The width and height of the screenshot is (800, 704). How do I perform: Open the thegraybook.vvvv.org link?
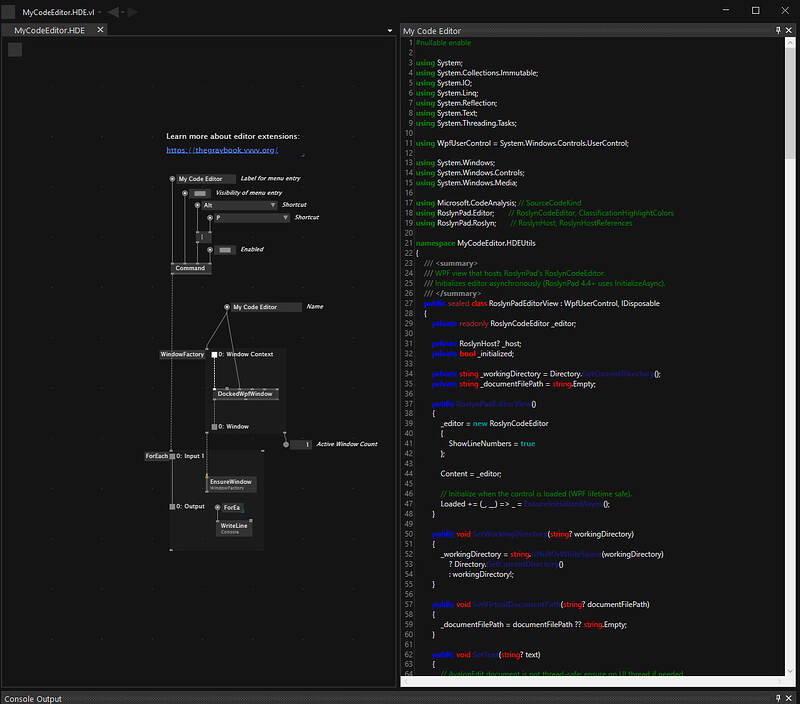point(221,150)
